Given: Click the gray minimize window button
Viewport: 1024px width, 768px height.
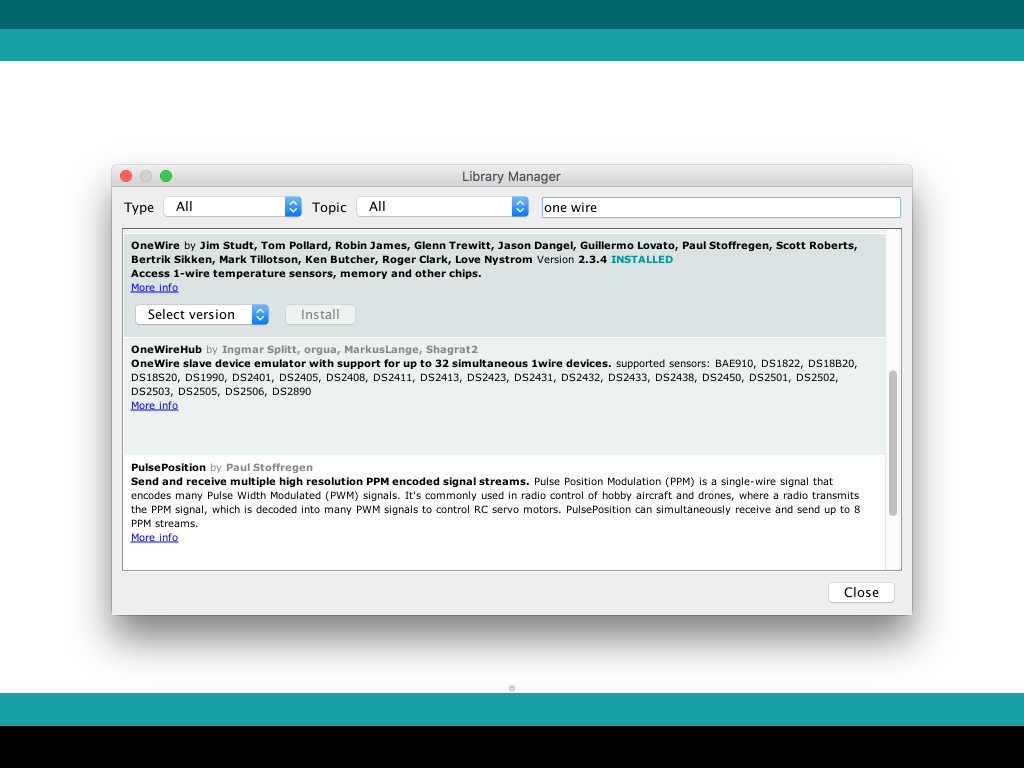Looking at the screenshot, I should (146, 176).
